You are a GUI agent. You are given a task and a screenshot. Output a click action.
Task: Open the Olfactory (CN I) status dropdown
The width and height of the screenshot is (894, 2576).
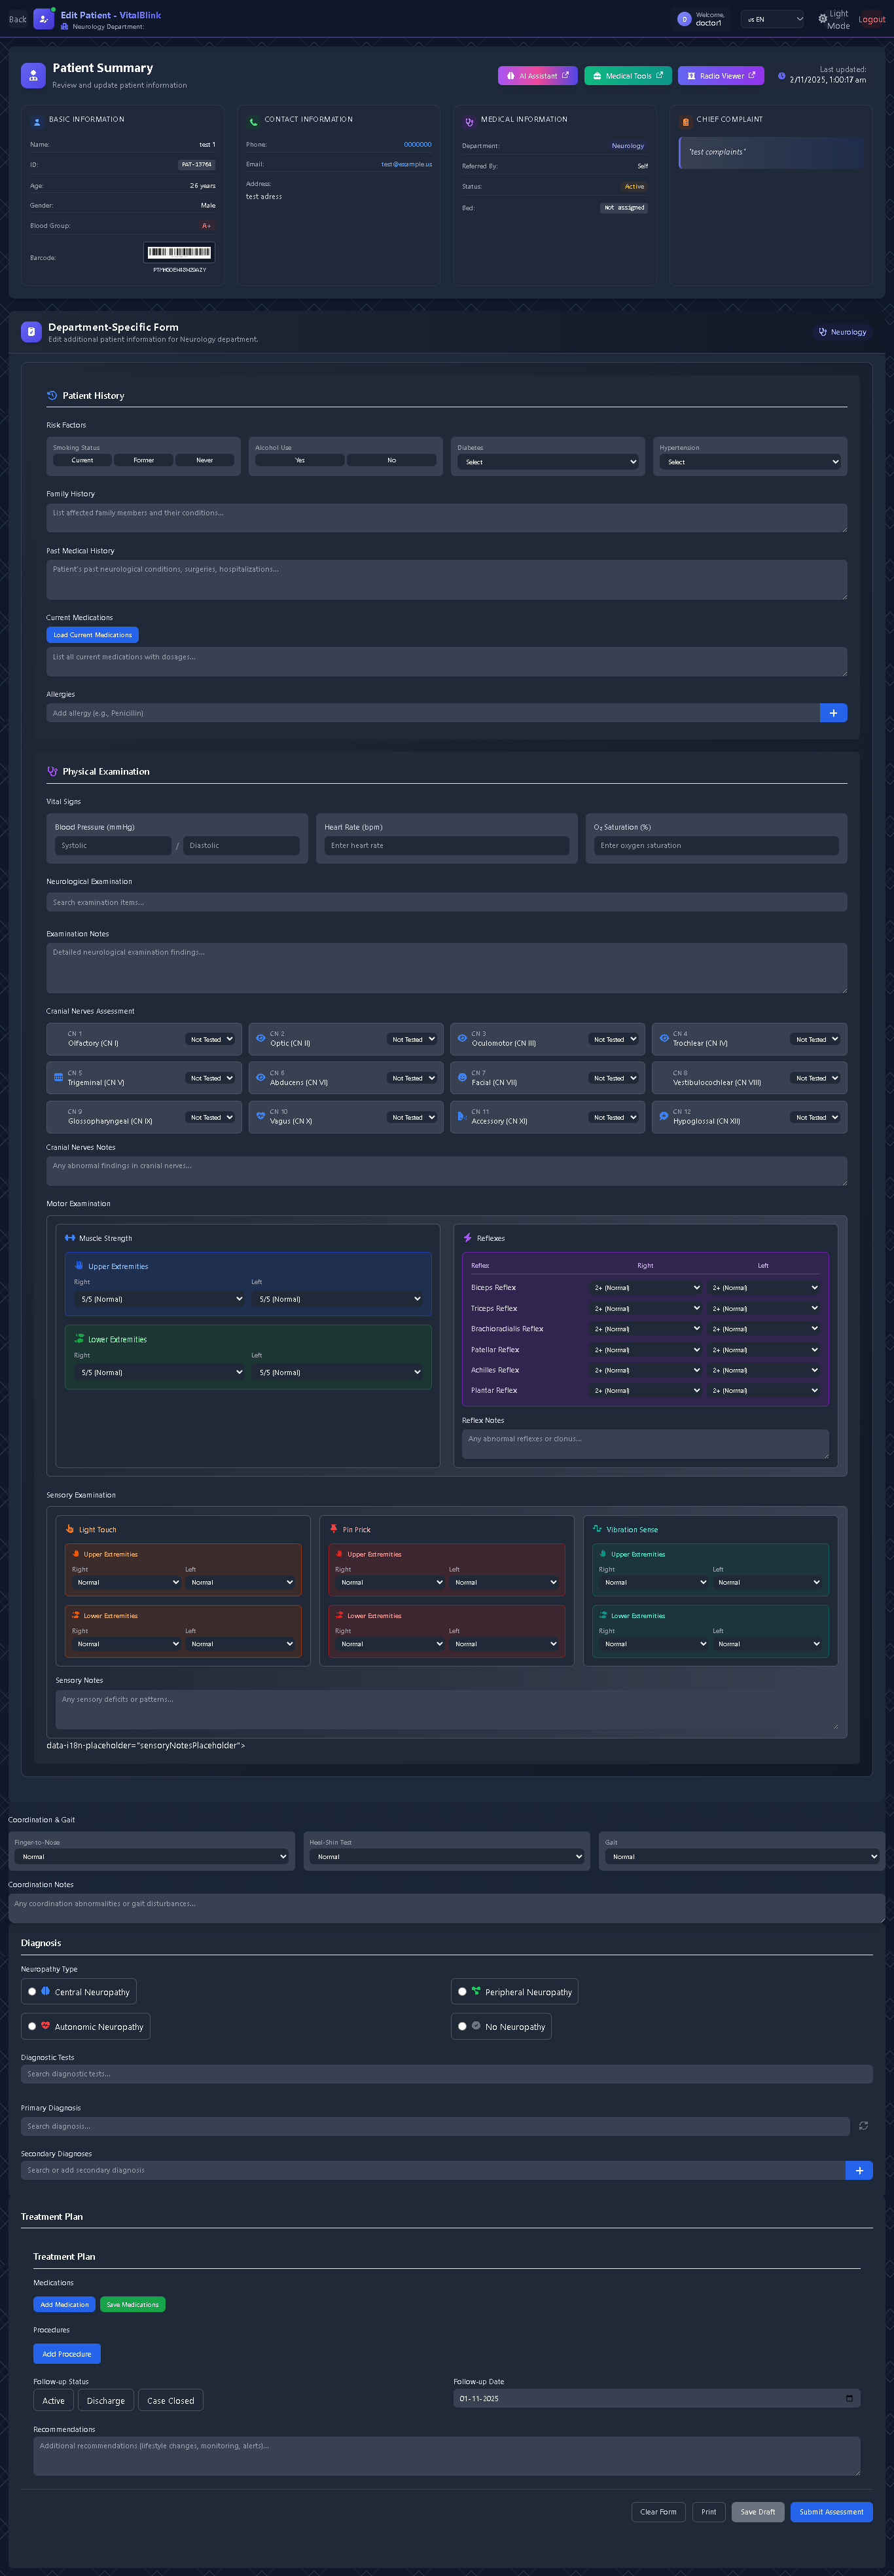click(212, 1039)
